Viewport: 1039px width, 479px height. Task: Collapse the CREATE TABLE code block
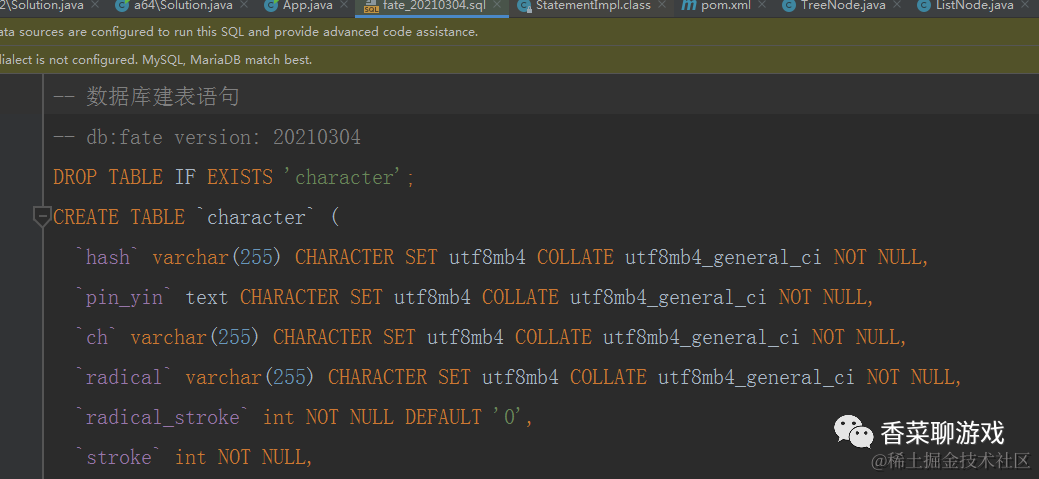coord(42,217)
